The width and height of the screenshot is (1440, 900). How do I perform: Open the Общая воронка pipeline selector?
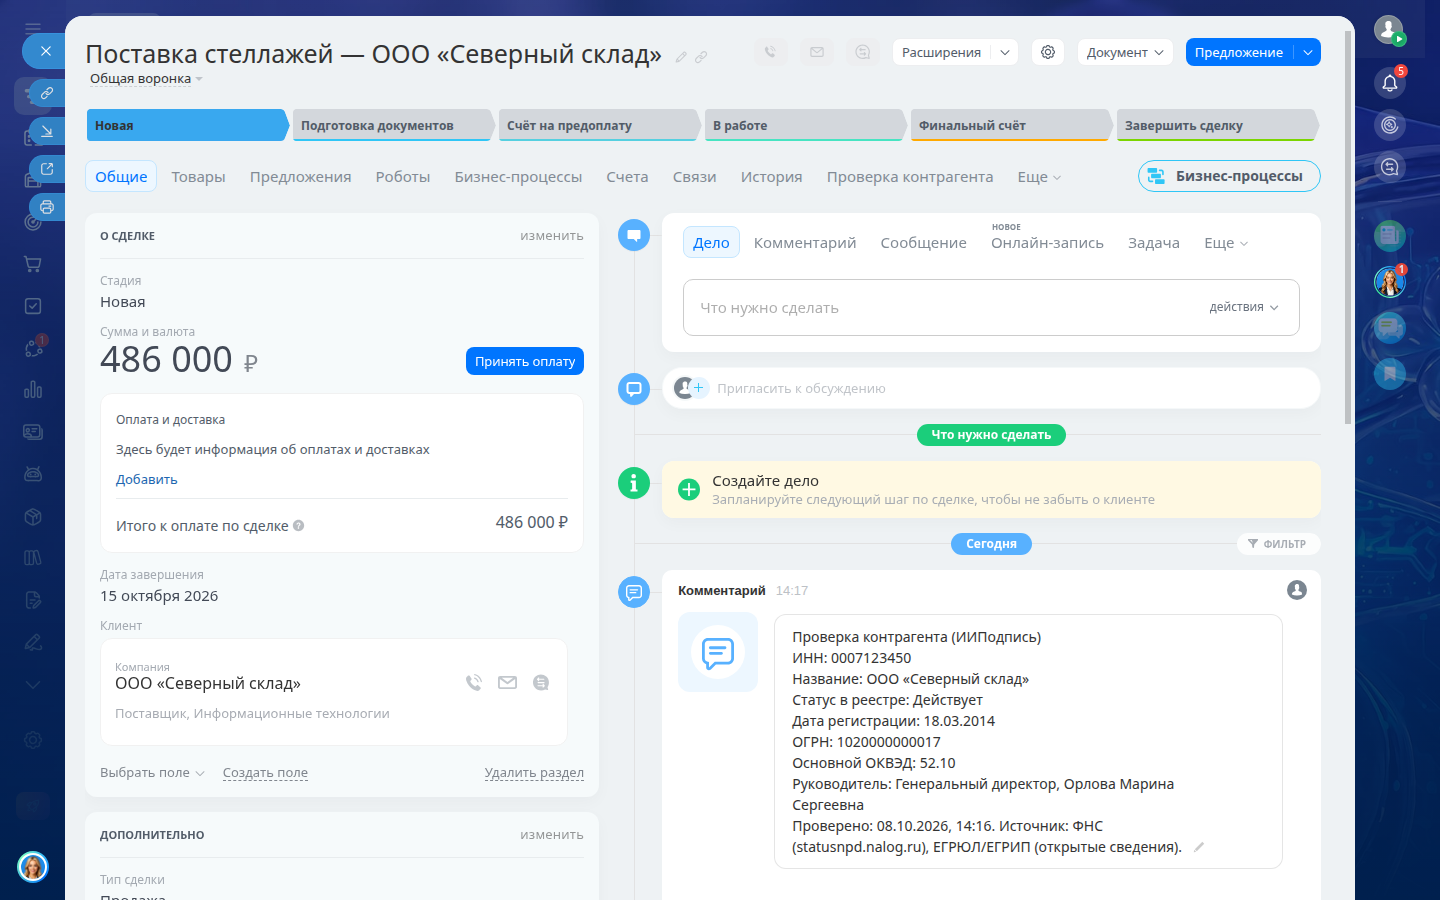[x=146, y=79]
